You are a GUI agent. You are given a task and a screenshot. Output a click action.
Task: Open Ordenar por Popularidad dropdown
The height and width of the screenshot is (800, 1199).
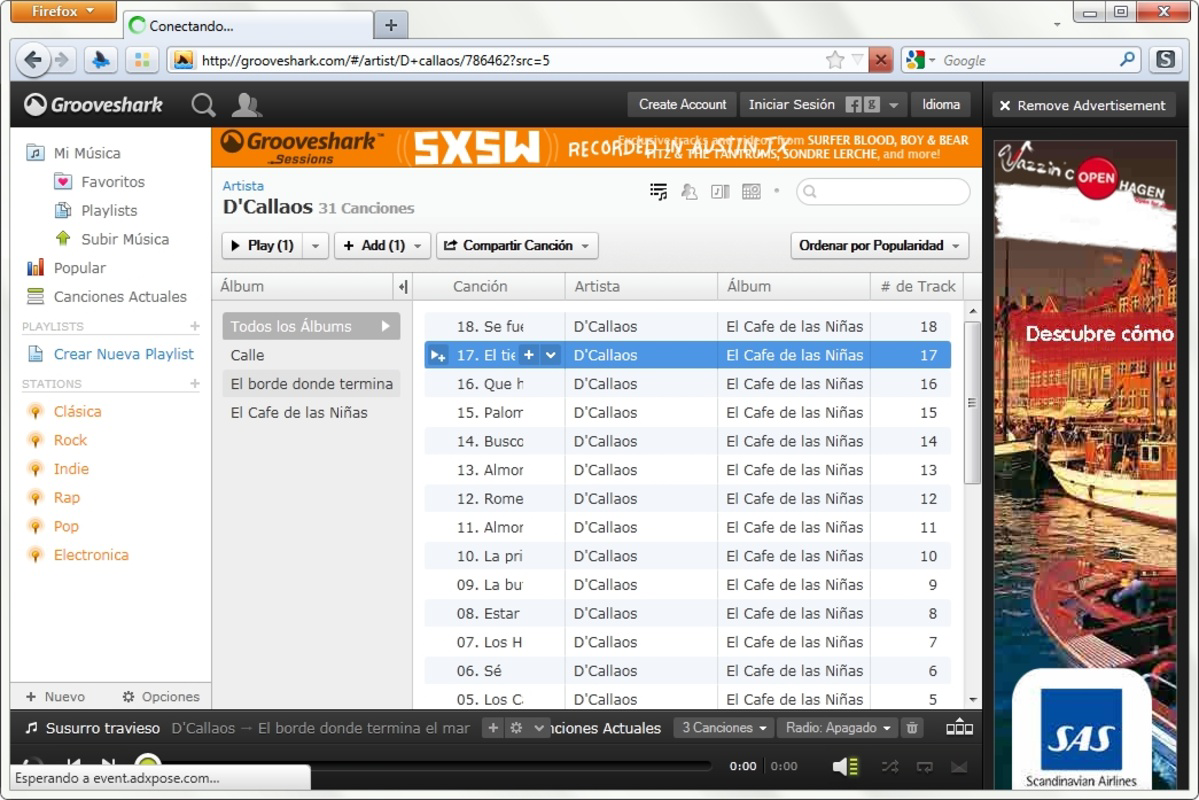pos(879,246)
